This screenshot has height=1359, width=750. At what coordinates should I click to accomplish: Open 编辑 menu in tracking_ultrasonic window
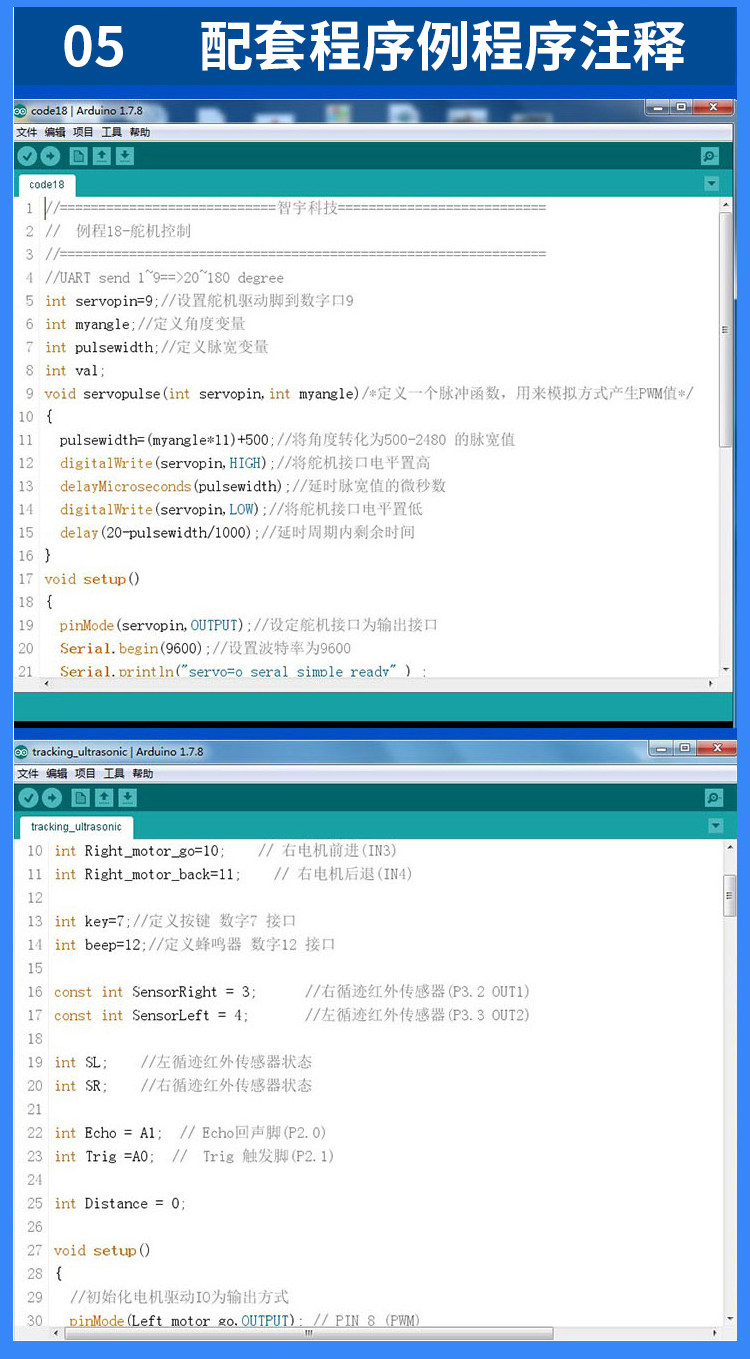tap(56, 774)
